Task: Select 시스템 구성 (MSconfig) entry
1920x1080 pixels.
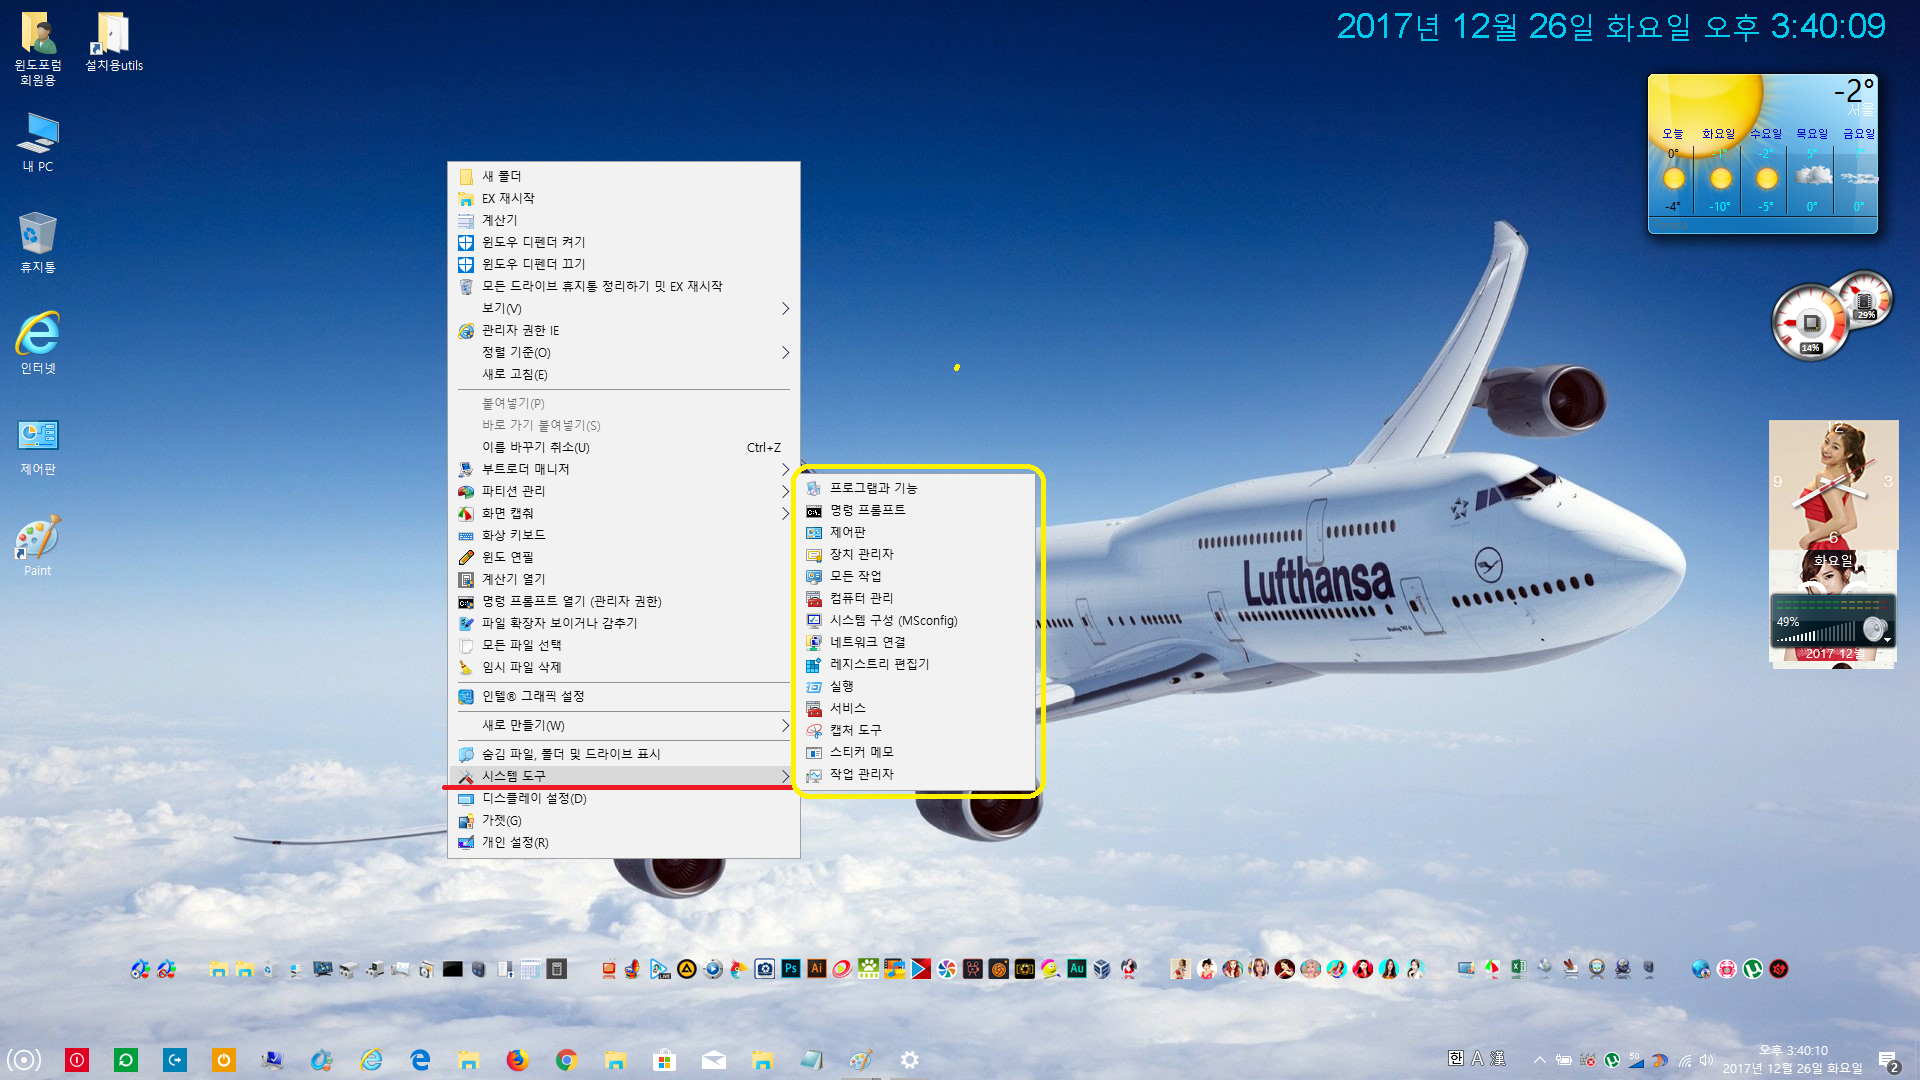Action: [919, 620]
